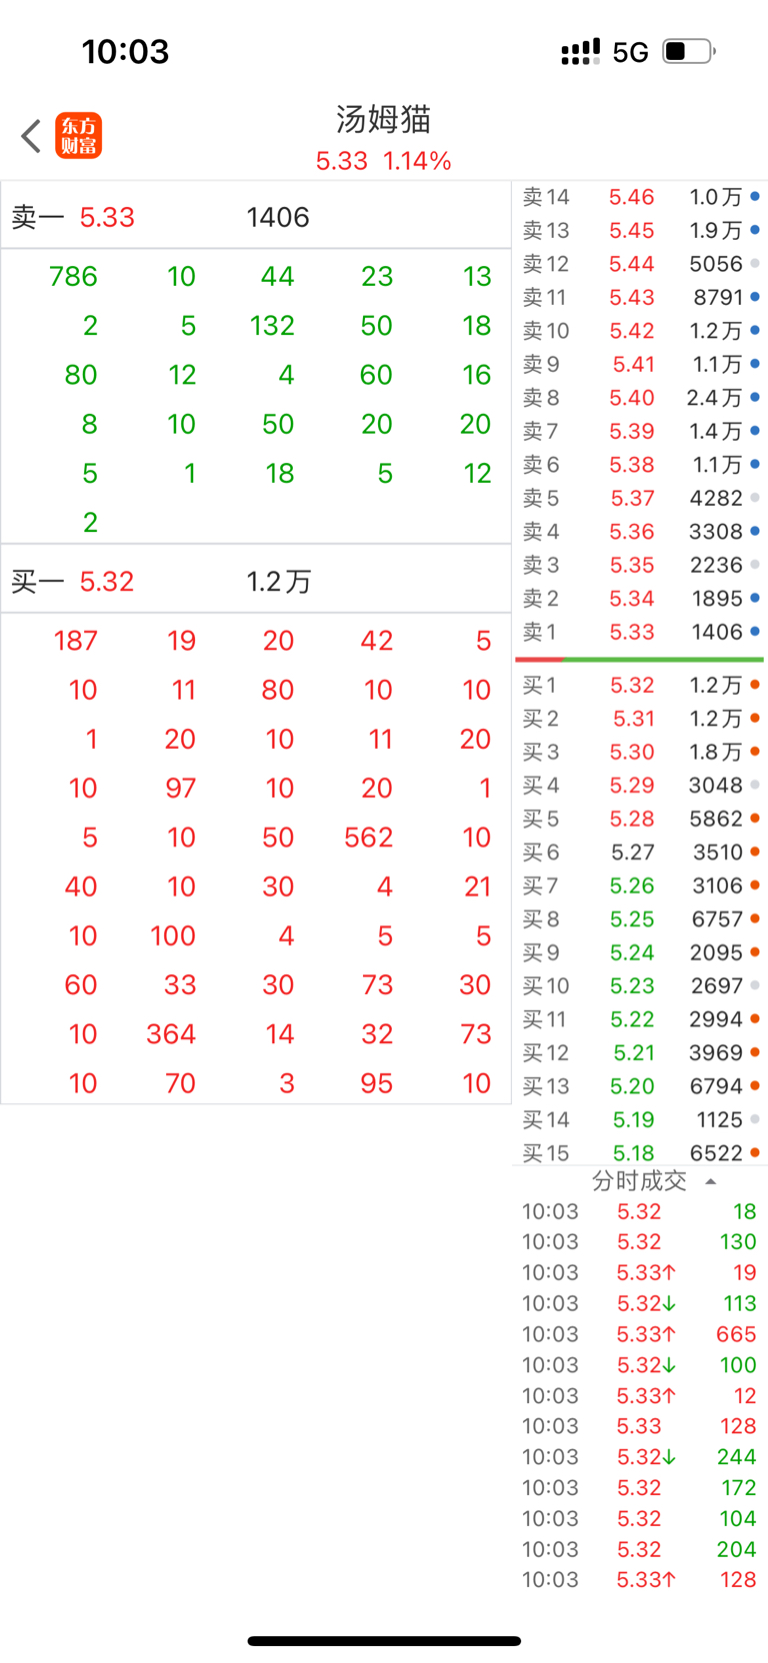Tap the trade with volume 665
768x1663 pixels.
[x=640, y=1334]
